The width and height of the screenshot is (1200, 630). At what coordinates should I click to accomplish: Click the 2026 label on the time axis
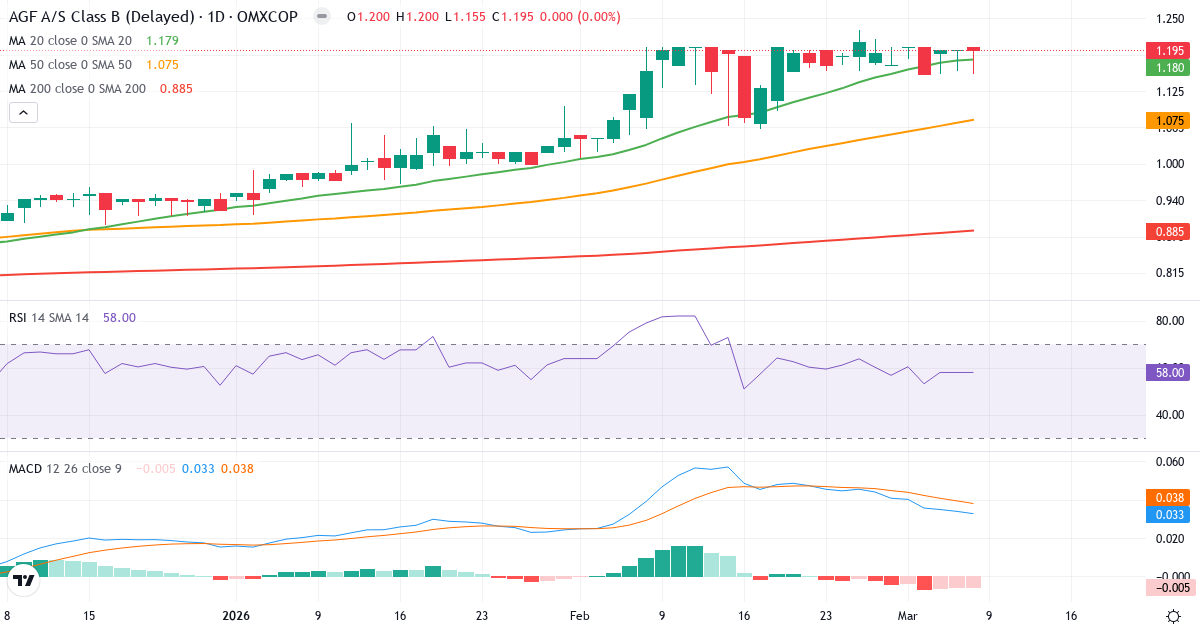click(x=236, y=617)
